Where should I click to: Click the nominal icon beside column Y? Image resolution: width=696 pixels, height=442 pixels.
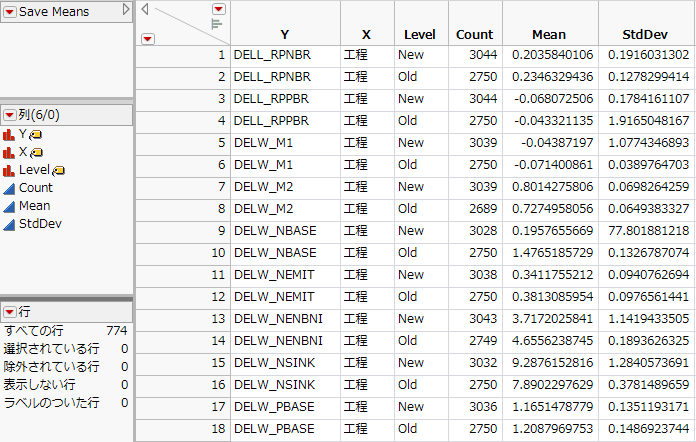(x=9, y=134)
